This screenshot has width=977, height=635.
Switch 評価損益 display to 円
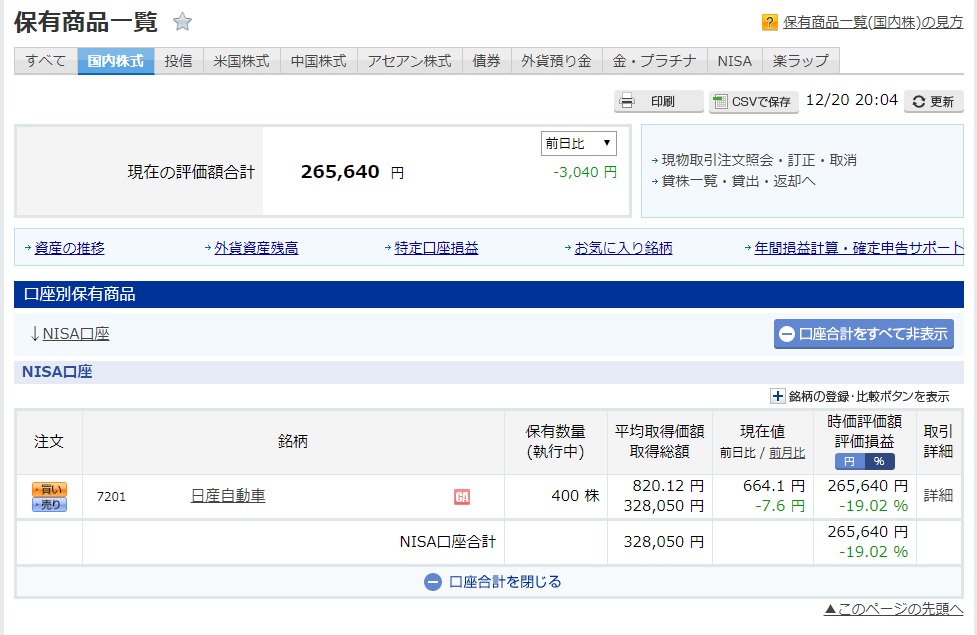(849, 461)
